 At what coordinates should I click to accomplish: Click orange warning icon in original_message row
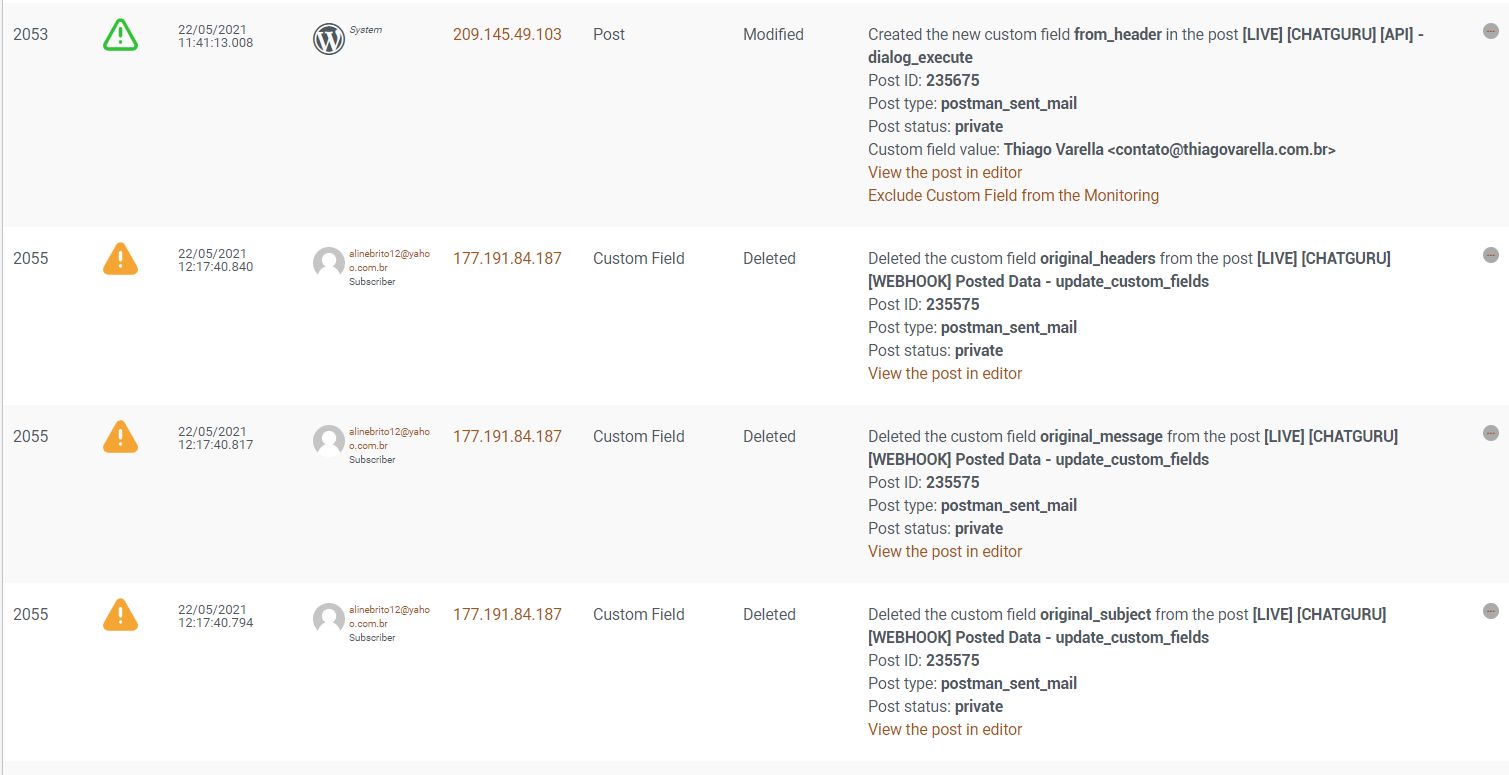120,437
